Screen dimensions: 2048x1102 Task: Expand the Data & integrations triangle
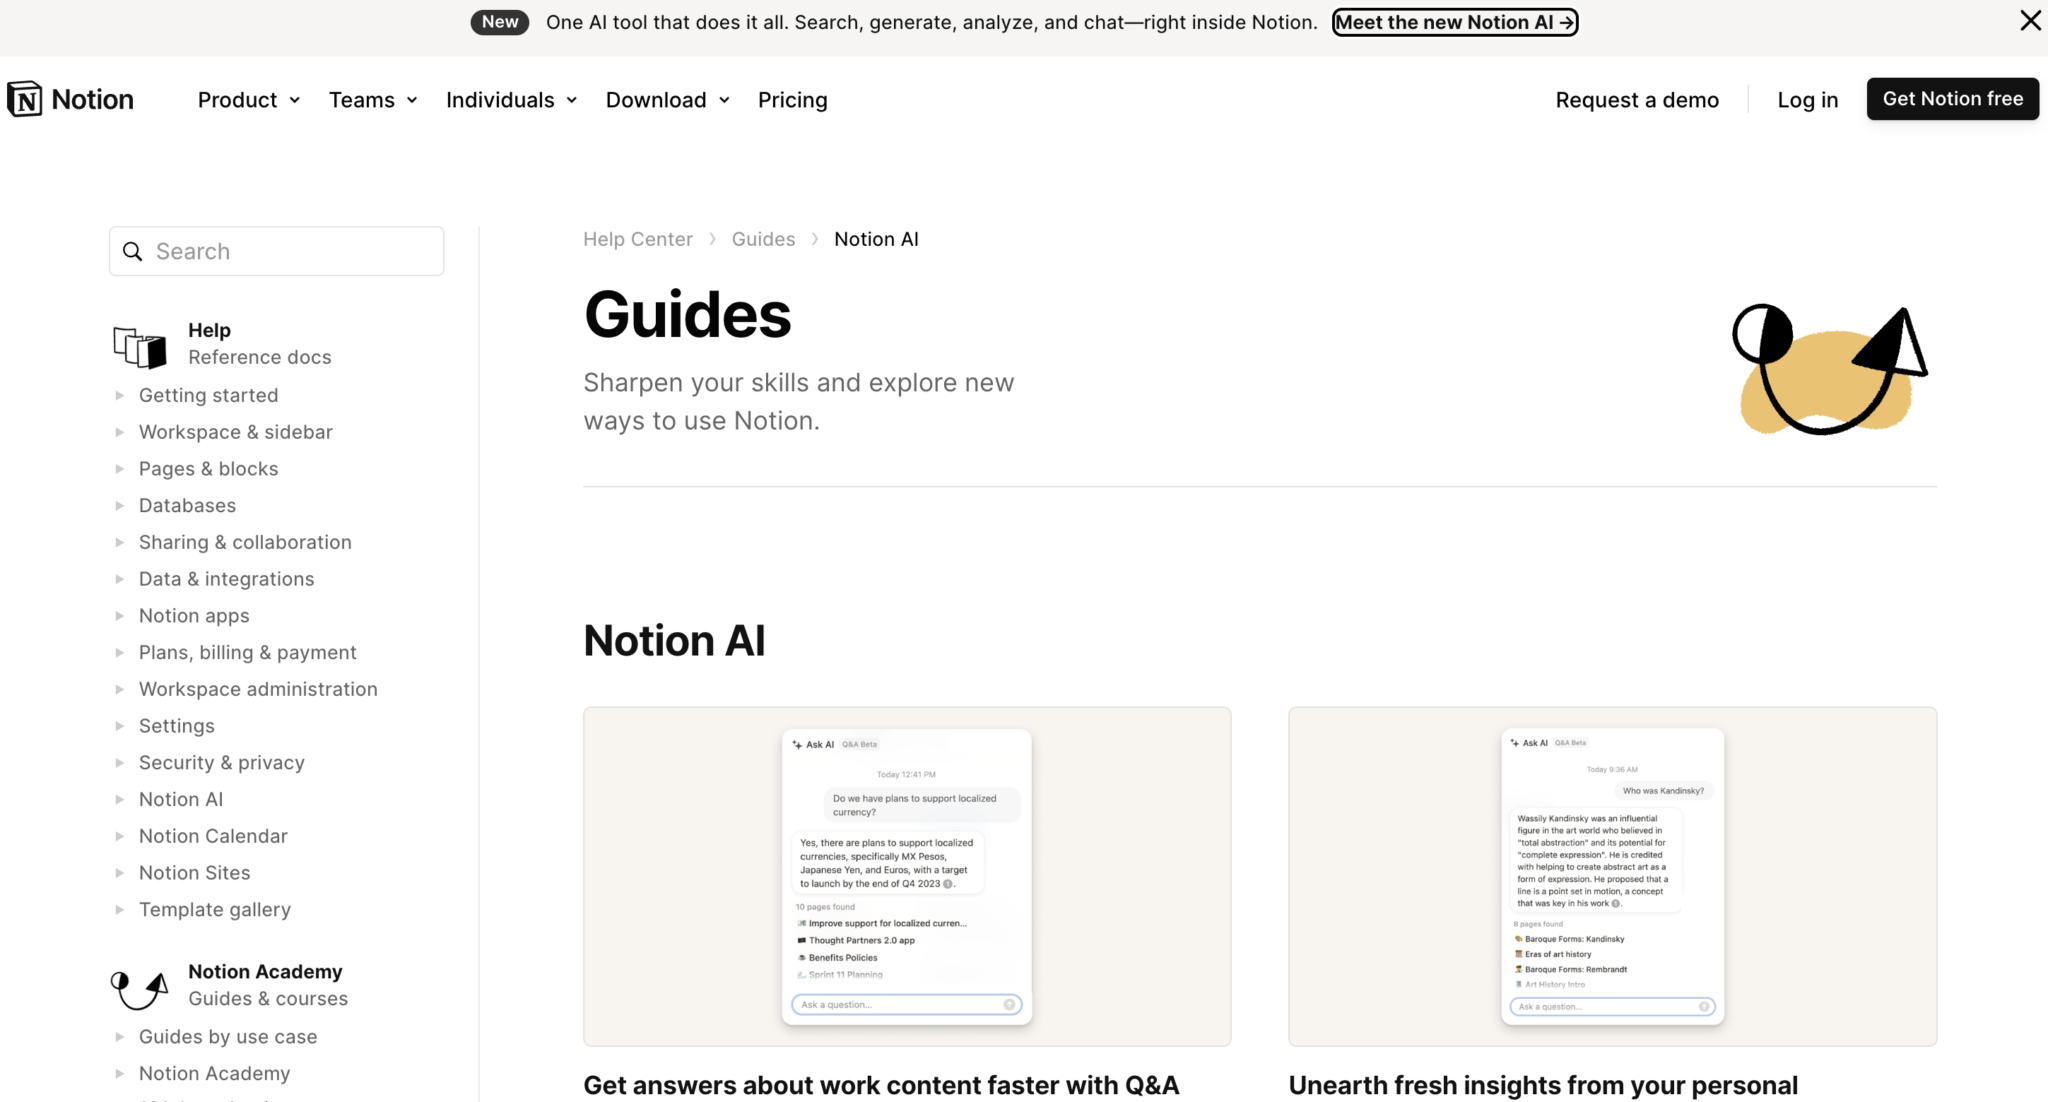pyautogui.click(x=119, y=579)
